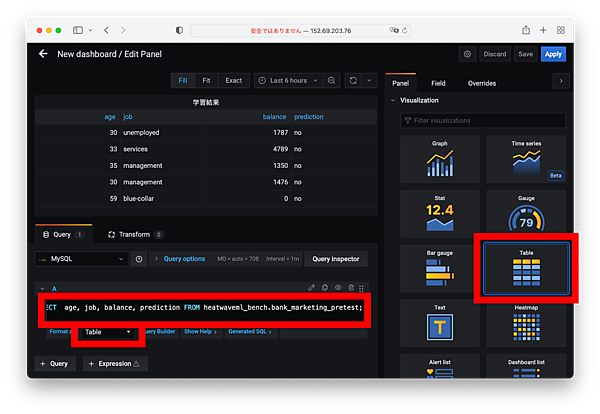Delete query A using the trash icon
Viewport: 600px width, 414px height.
point(352,287)
